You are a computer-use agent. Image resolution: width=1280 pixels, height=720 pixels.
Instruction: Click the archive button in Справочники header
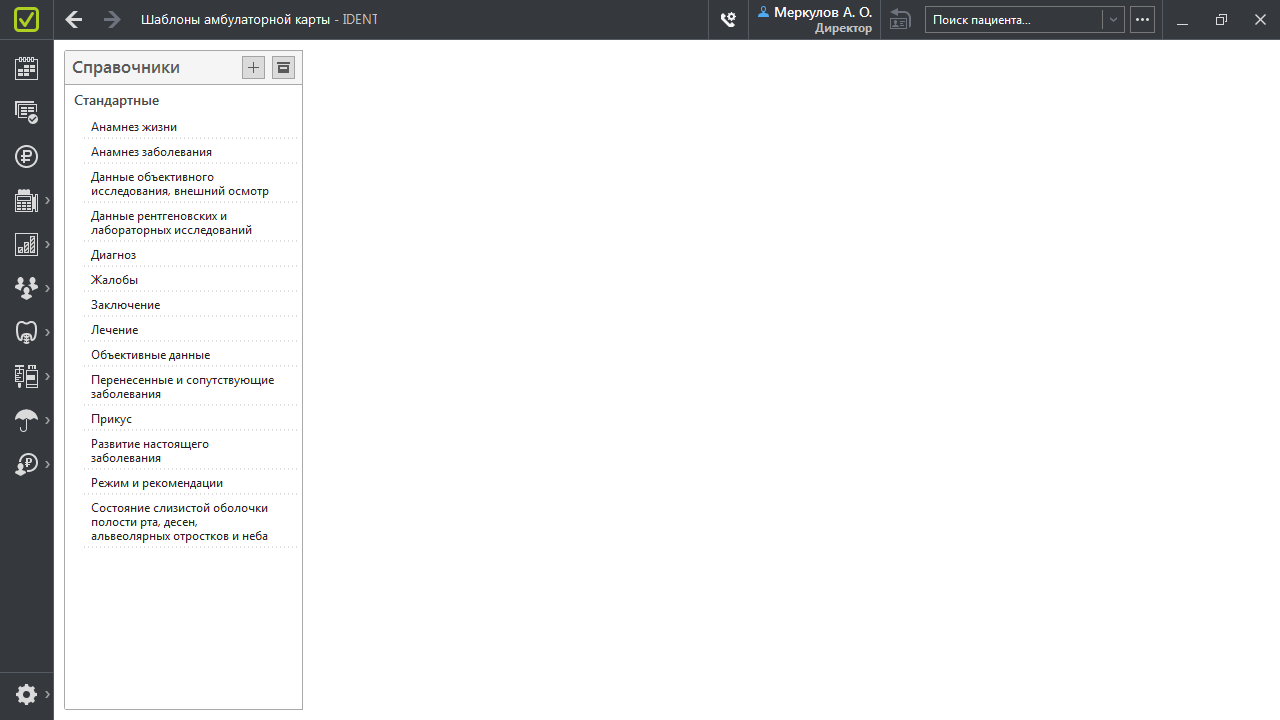pos(283,68)
